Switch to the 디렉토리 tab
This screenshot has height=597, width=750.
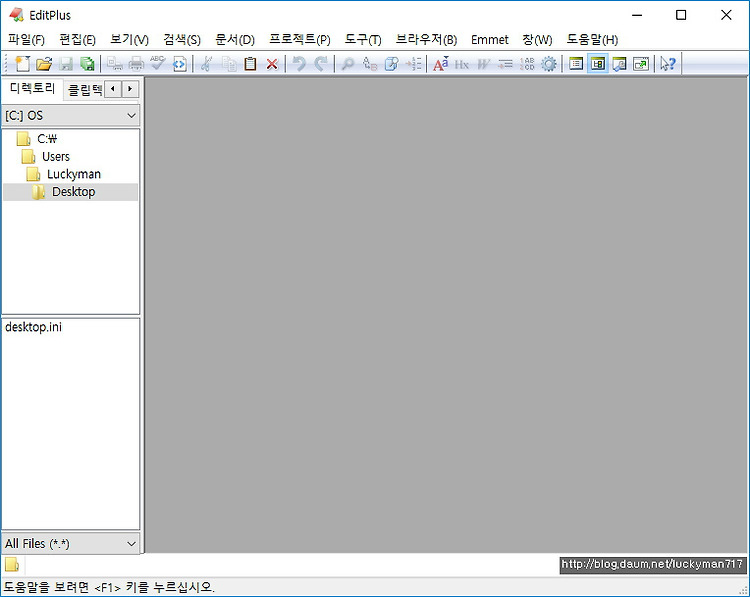(33, 88)
